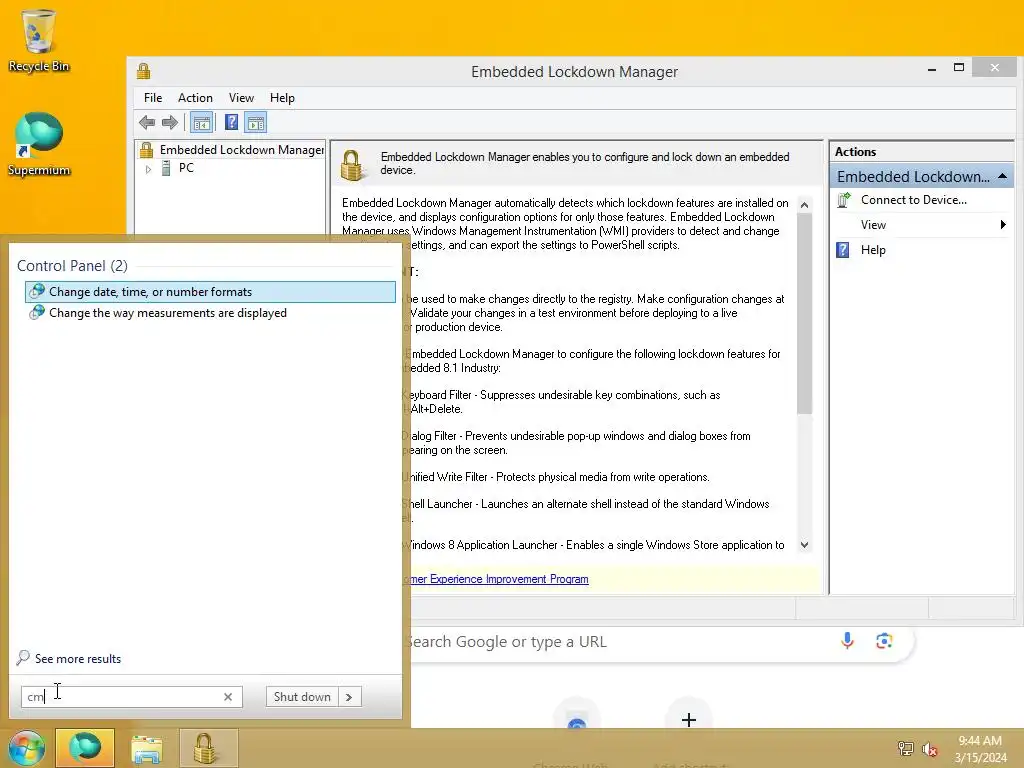Open the Help menu in menu bar
The image size is (1024, 768).
coord(282,98)
